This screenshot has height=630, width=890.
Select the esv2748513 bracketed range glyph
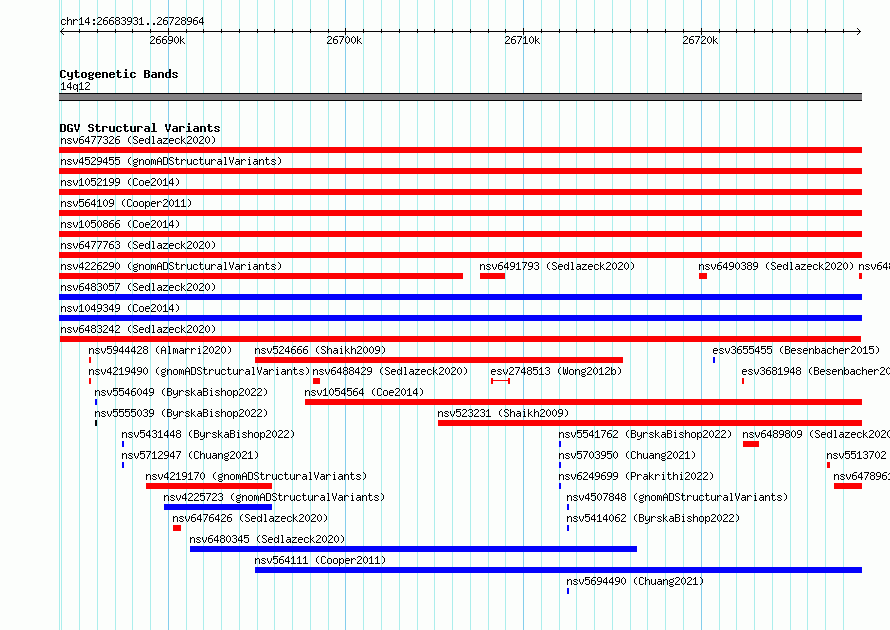tap(501, 381)
